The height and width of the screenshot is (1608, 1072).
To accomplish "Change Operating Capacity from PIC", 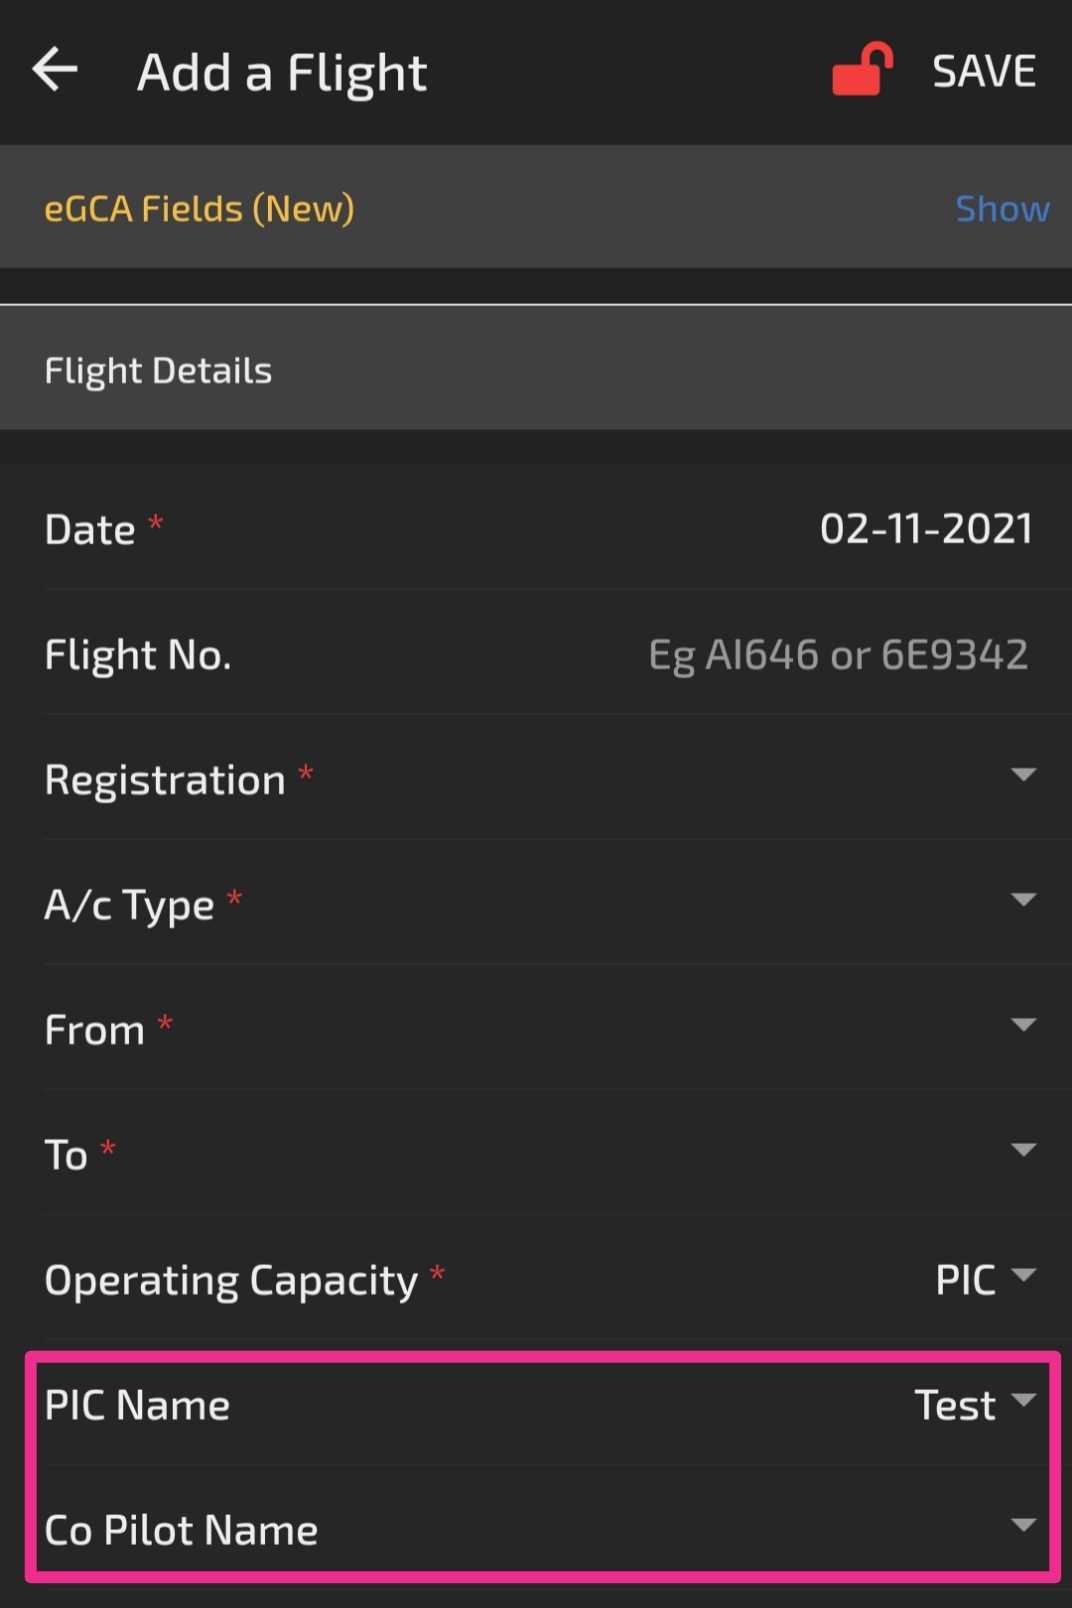I will click(x=985, y=1279).
